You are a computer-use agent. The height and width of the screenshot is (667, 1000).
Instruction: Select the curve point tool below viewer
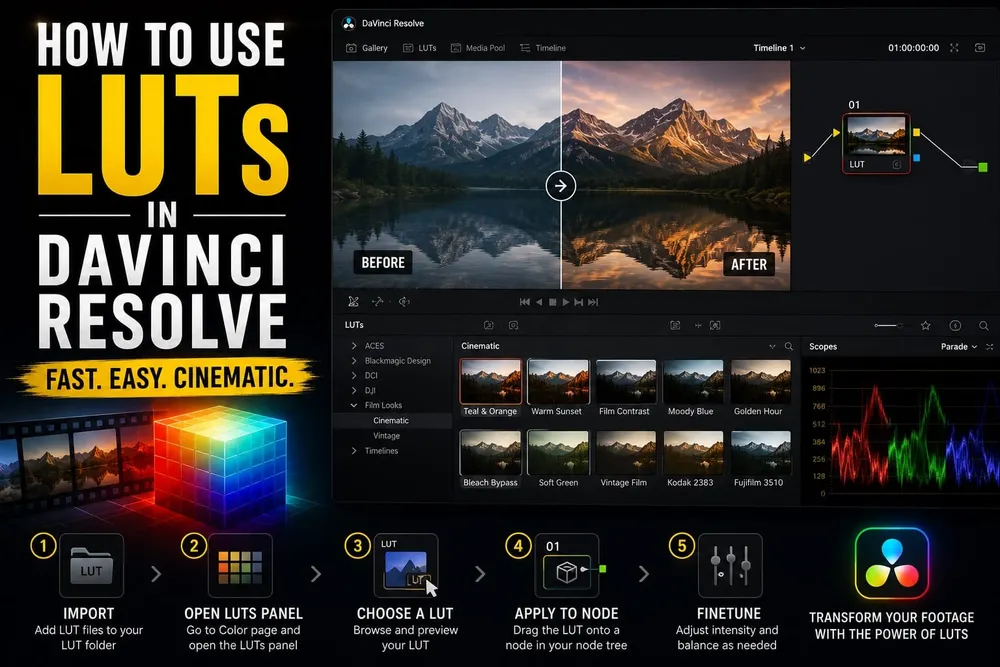[378, 302]
